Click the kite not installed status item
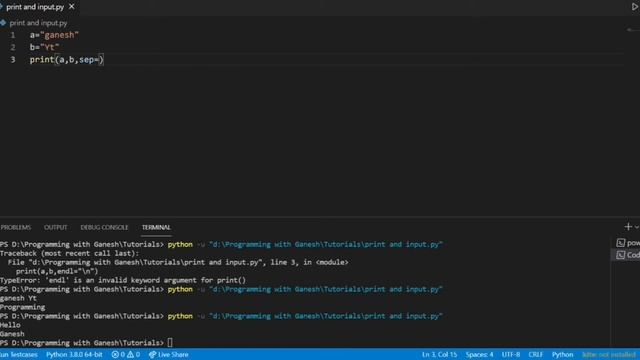 [x=609, y=354]
